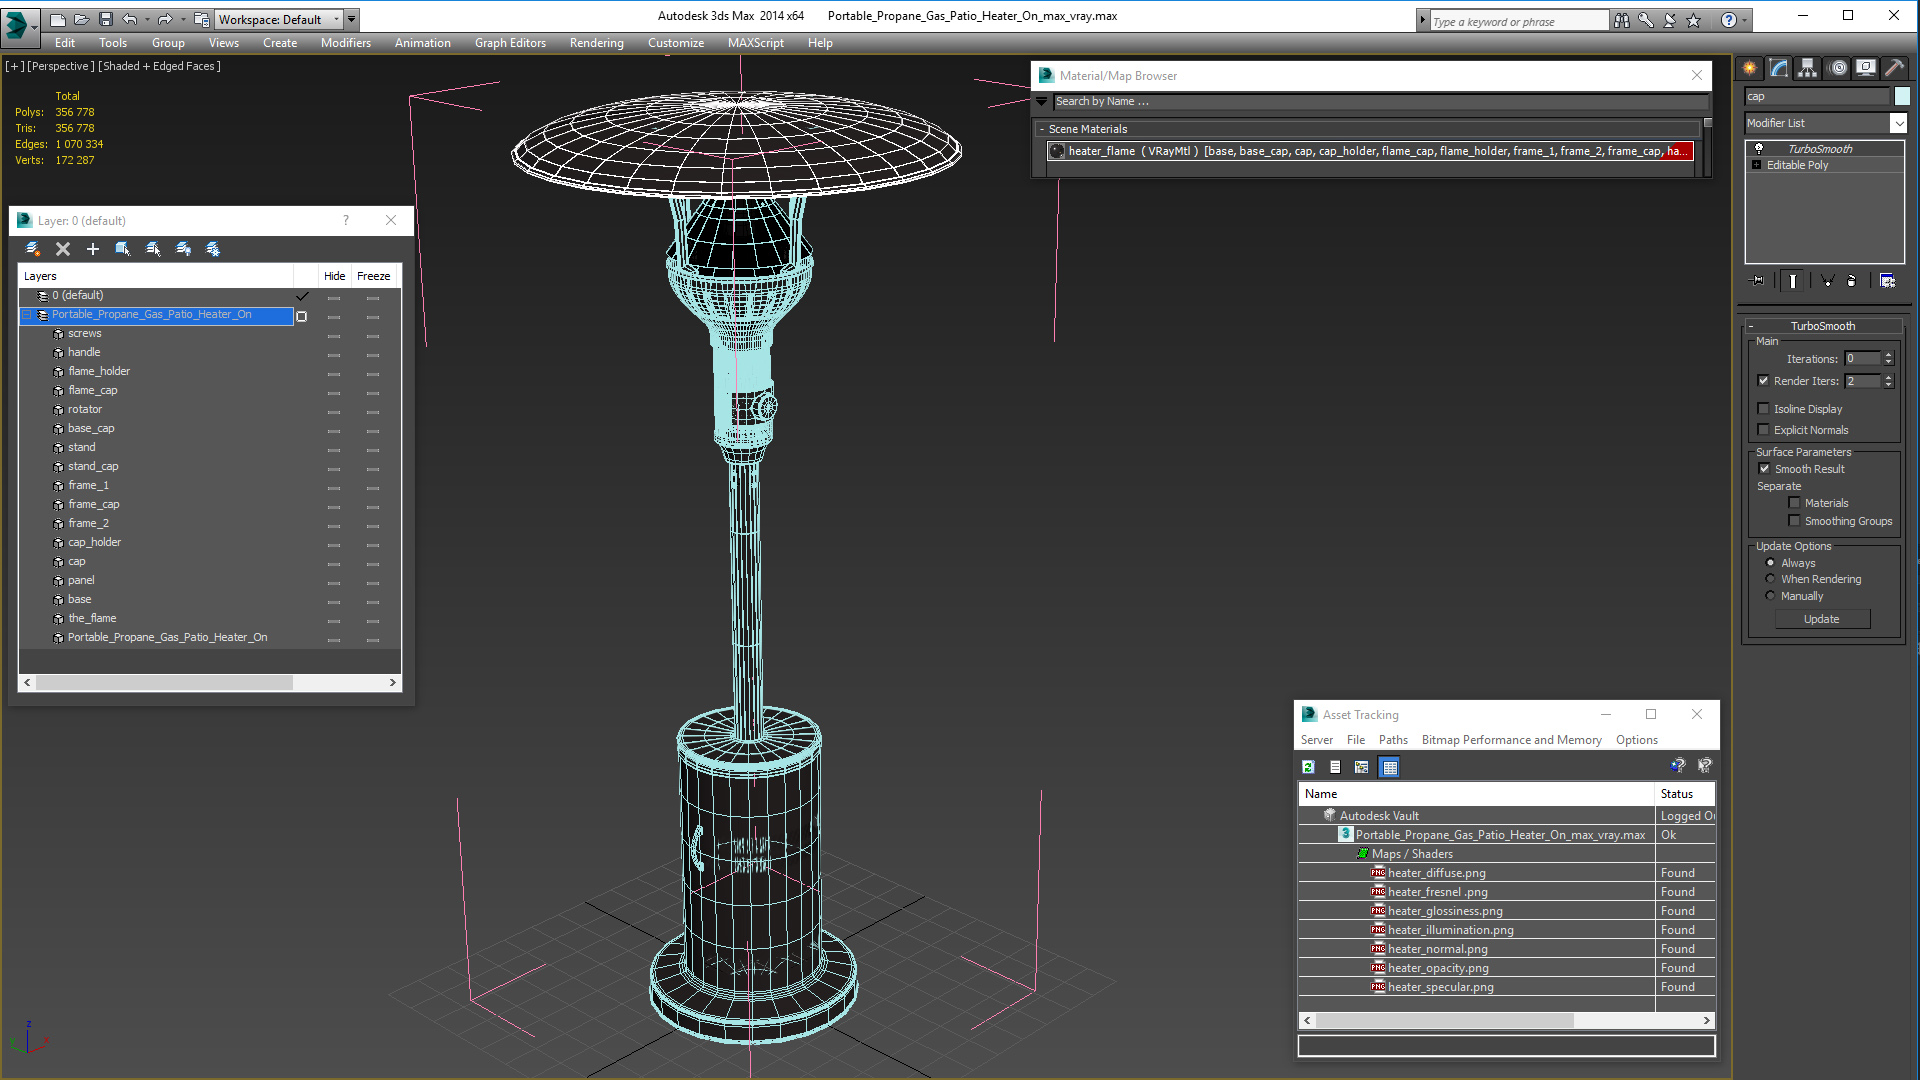The width and height of the screenshot is (1920, 1080).
Task: Open the Hierarchy command panel tab
Action: (x=1807, y=68)
